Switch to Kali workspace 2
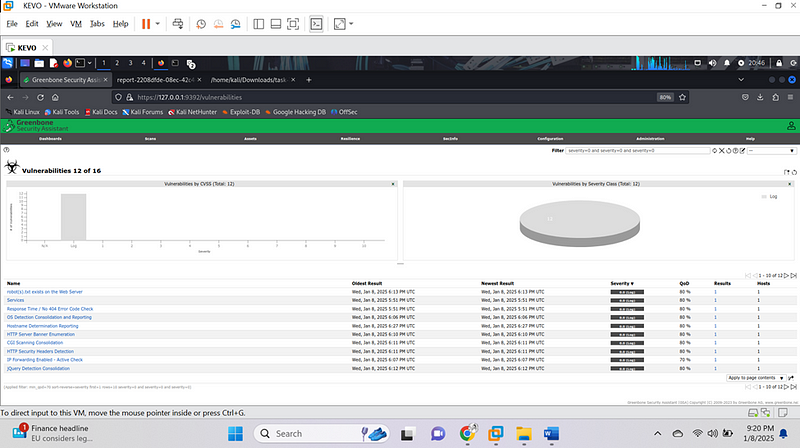This screenshot has height=448, width=800. [x=117, y=63]
